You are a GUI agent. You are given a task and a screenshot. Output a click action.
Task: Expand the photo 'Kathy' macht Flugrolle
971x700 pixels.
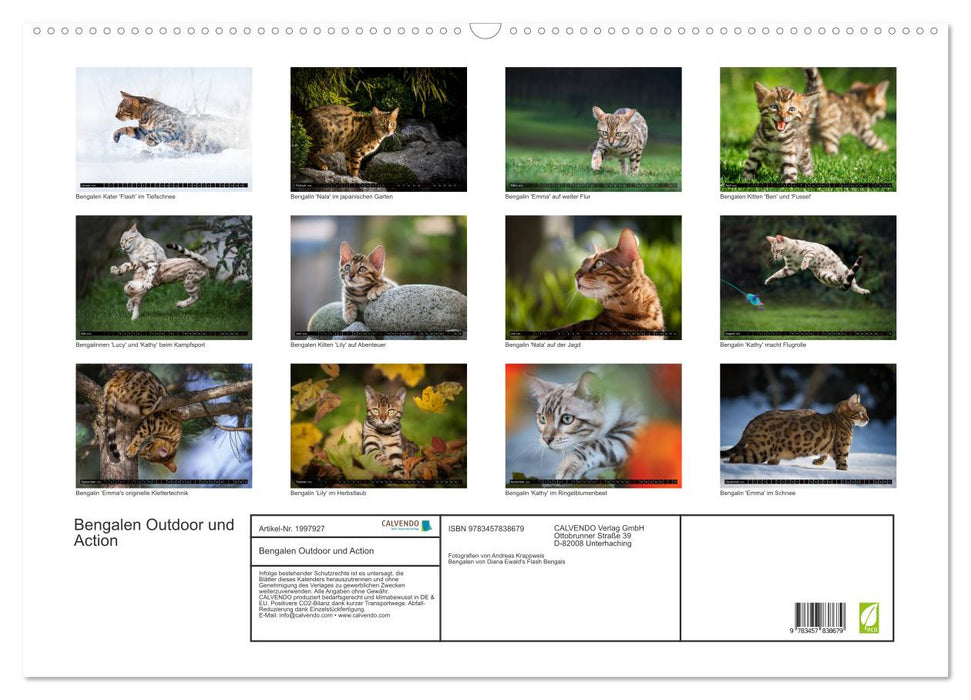[x=807, y=276]
